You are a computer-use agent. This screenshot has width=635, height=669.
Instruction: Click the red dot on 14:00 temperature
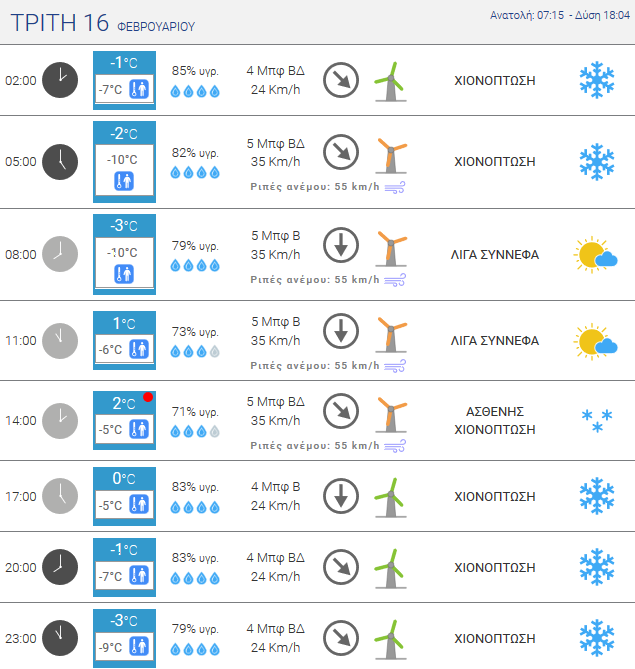148,398
